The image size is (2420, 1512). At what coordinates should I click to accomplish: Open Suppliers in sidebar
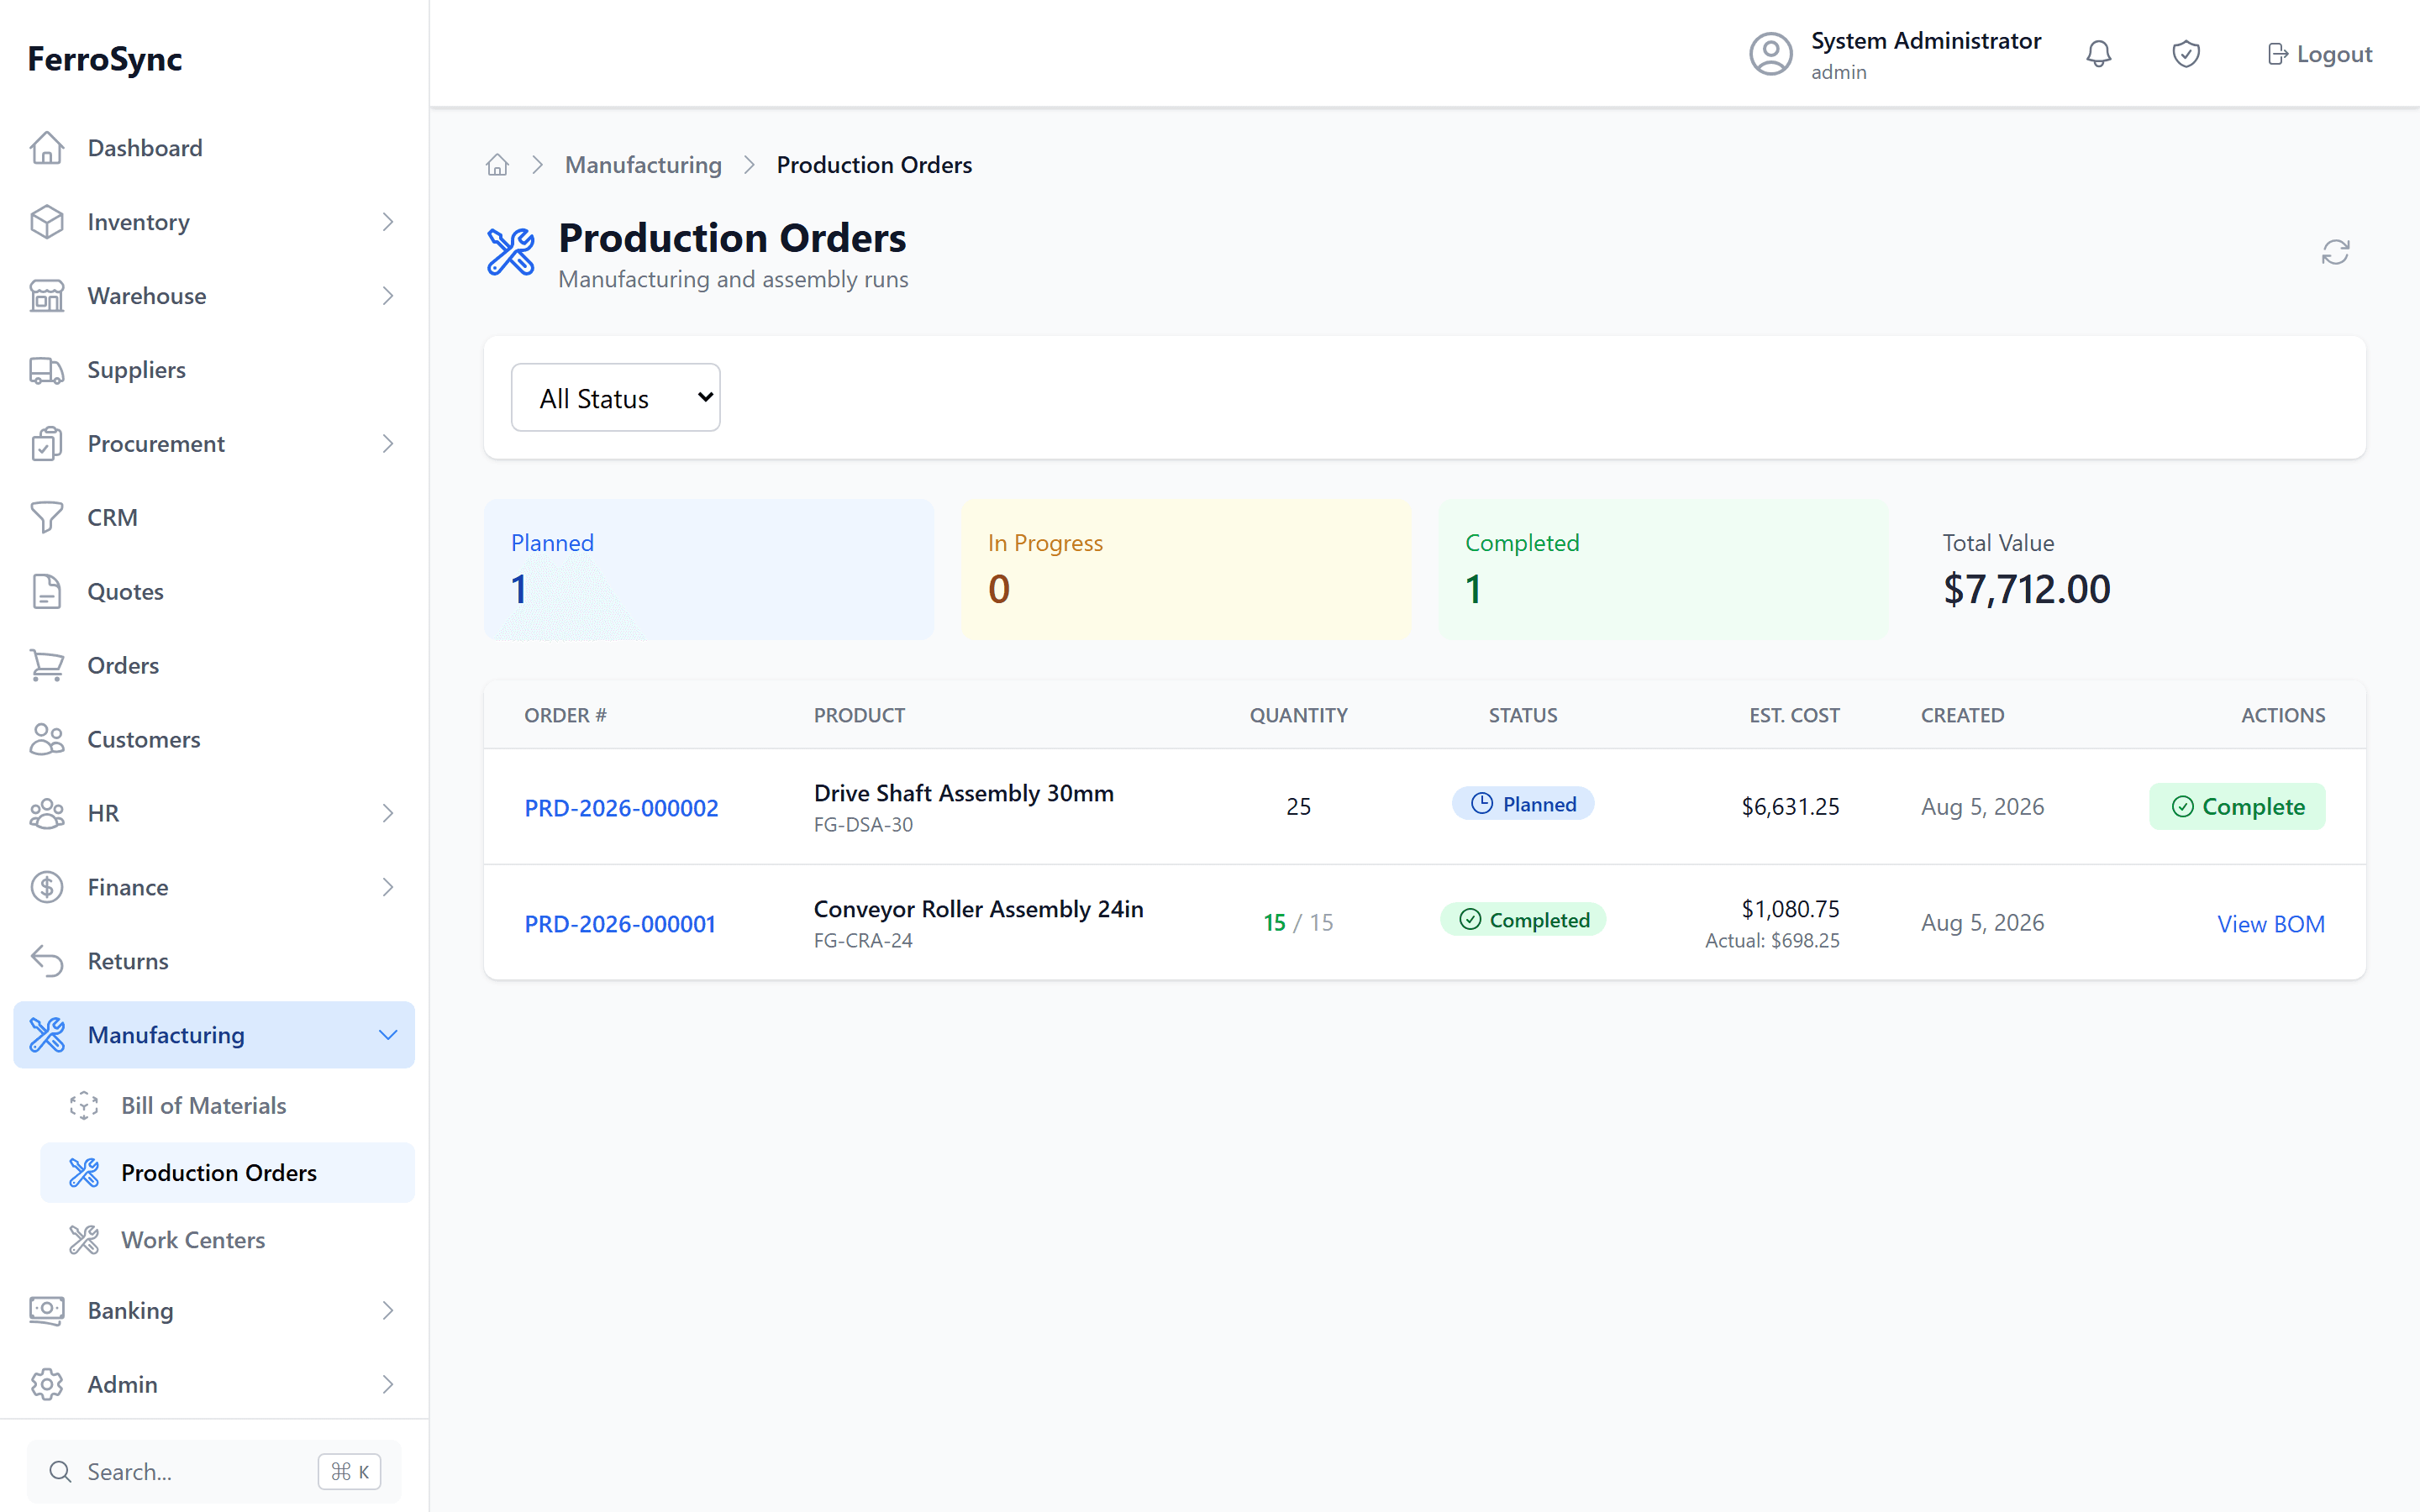coord(214,370)
